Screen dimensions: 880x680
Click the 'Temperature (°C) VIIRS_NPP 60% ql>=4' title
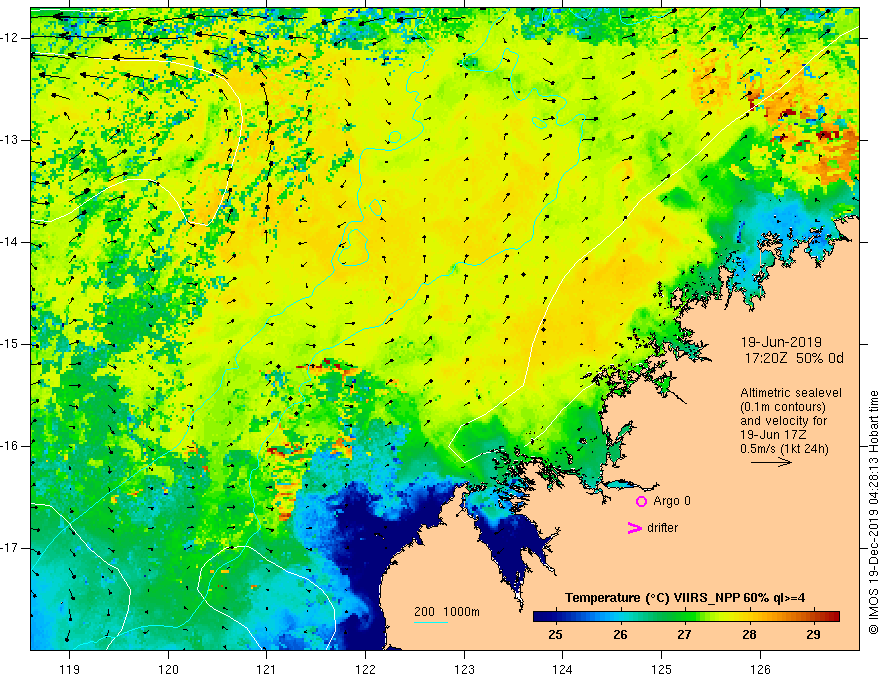point(685,598)
